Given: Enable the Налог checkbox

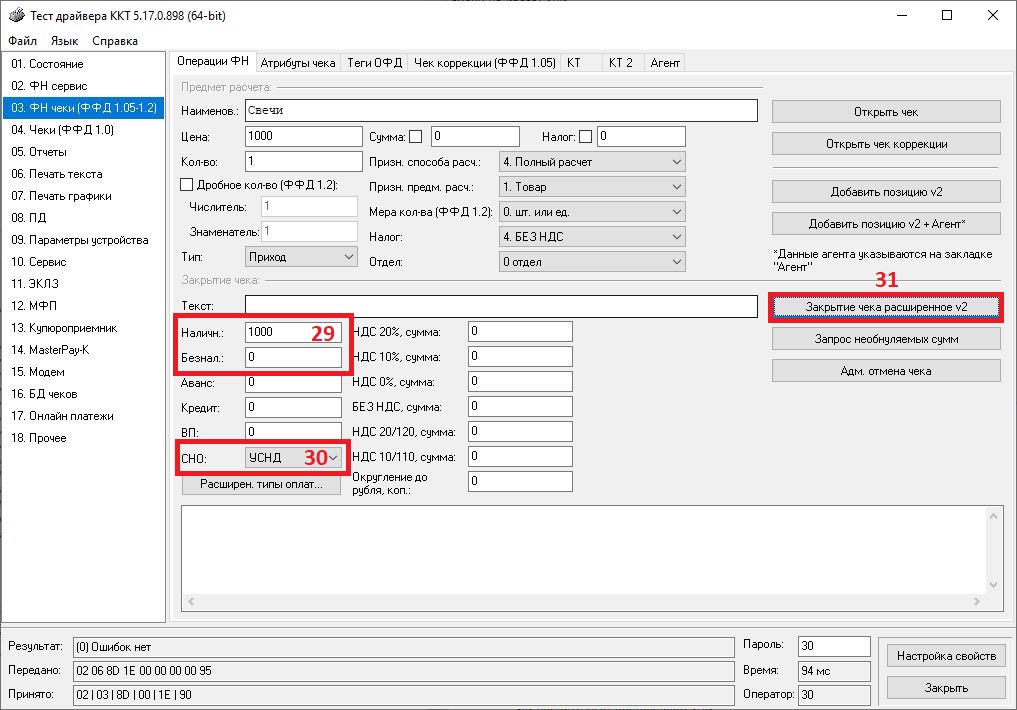Looking at the screenshot, I should click(585, 136).
